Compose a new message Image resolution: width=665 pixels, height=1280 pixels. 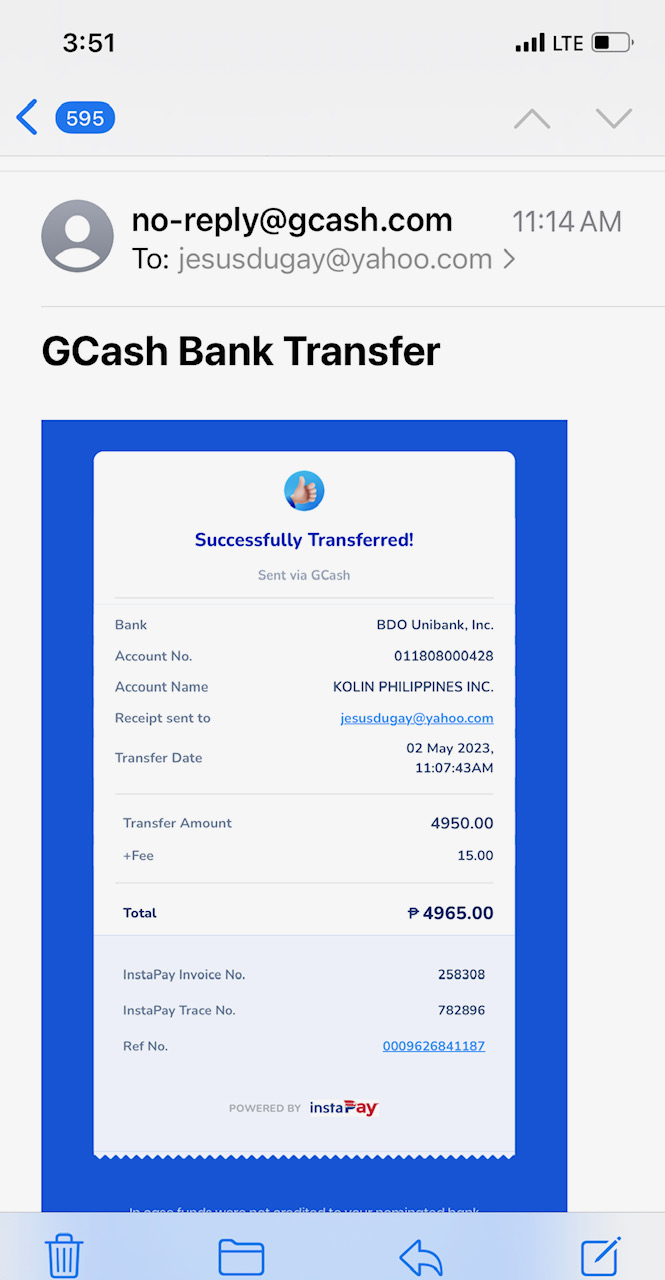click(x=601, y=1255)
